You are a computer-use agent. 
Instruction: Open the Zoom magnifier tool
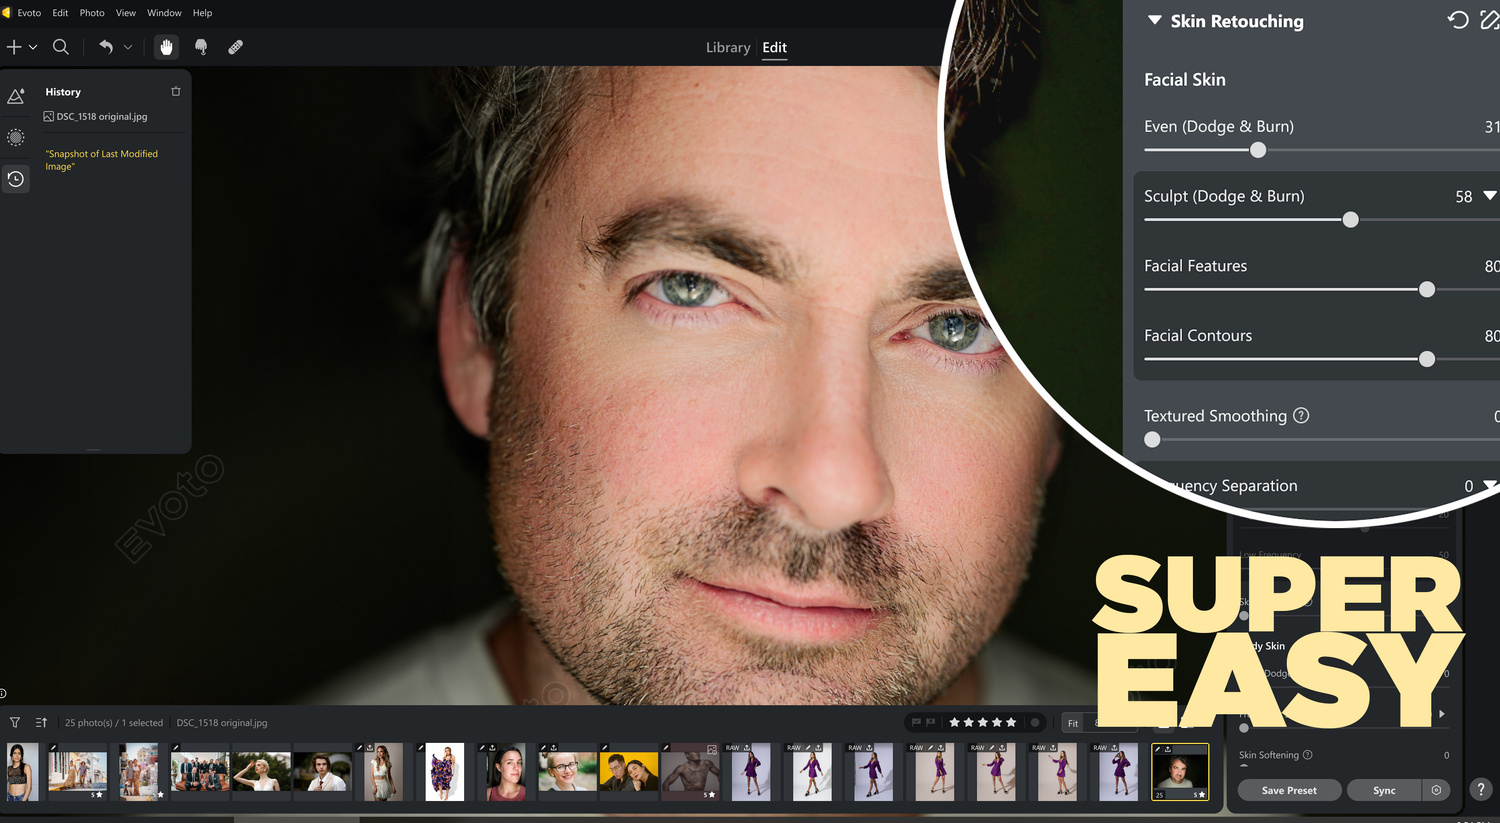point(61,47)
